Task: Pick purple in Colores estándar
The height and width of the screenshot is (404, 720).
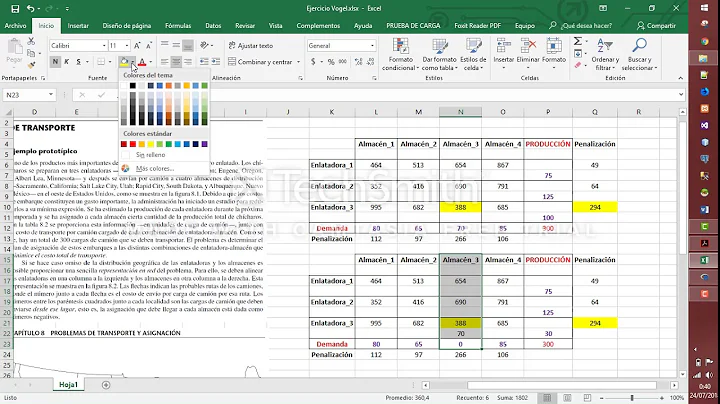Action: coord(204,144)
